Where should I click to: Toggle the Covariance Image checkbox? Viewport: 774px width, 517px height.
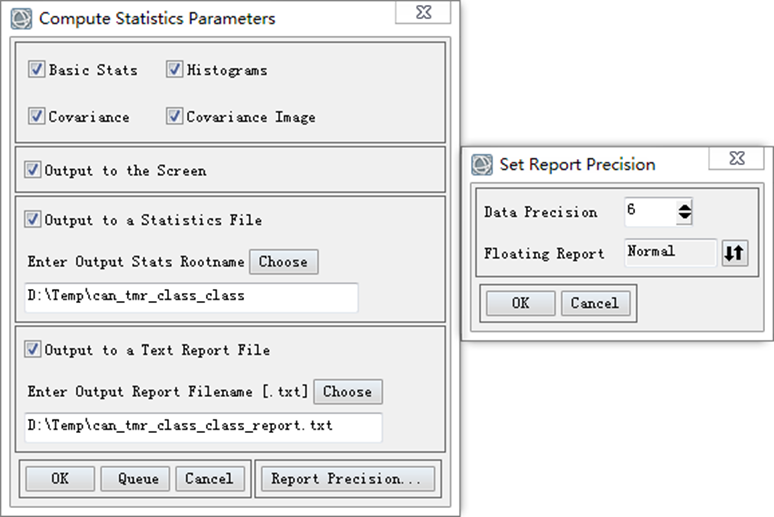[175, 116]
